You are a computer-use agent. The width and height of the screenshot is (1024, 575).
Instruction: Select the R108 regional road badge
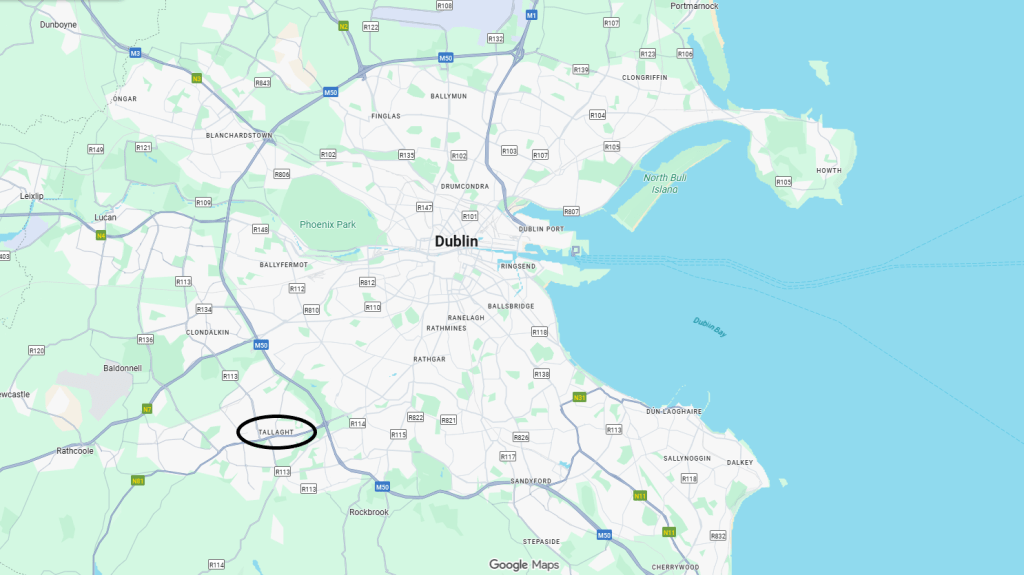[x=444, y=5]
